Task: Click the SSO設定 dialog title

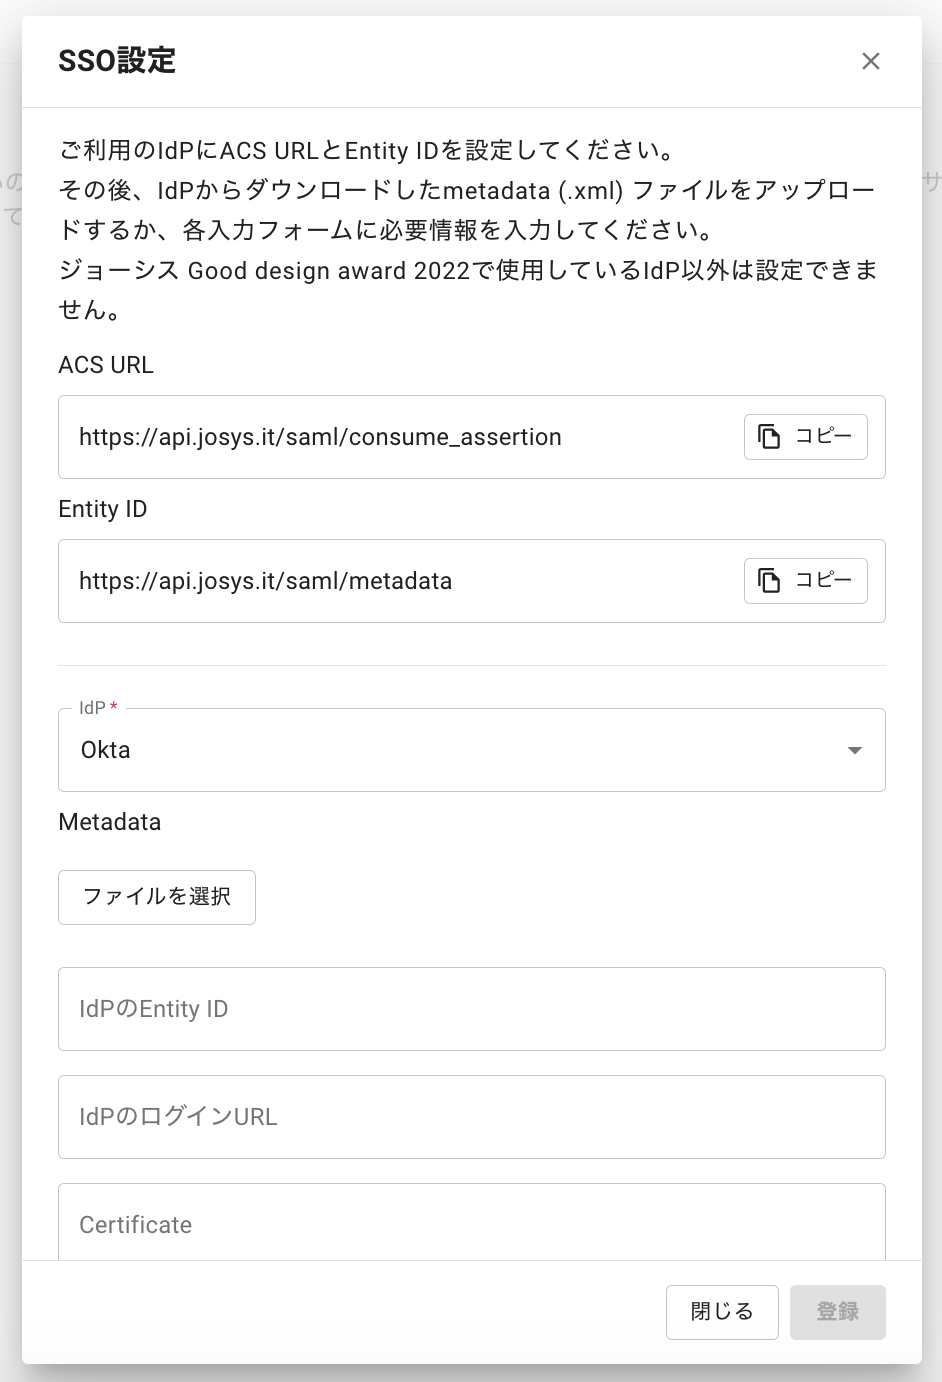Action: [117, 61]
